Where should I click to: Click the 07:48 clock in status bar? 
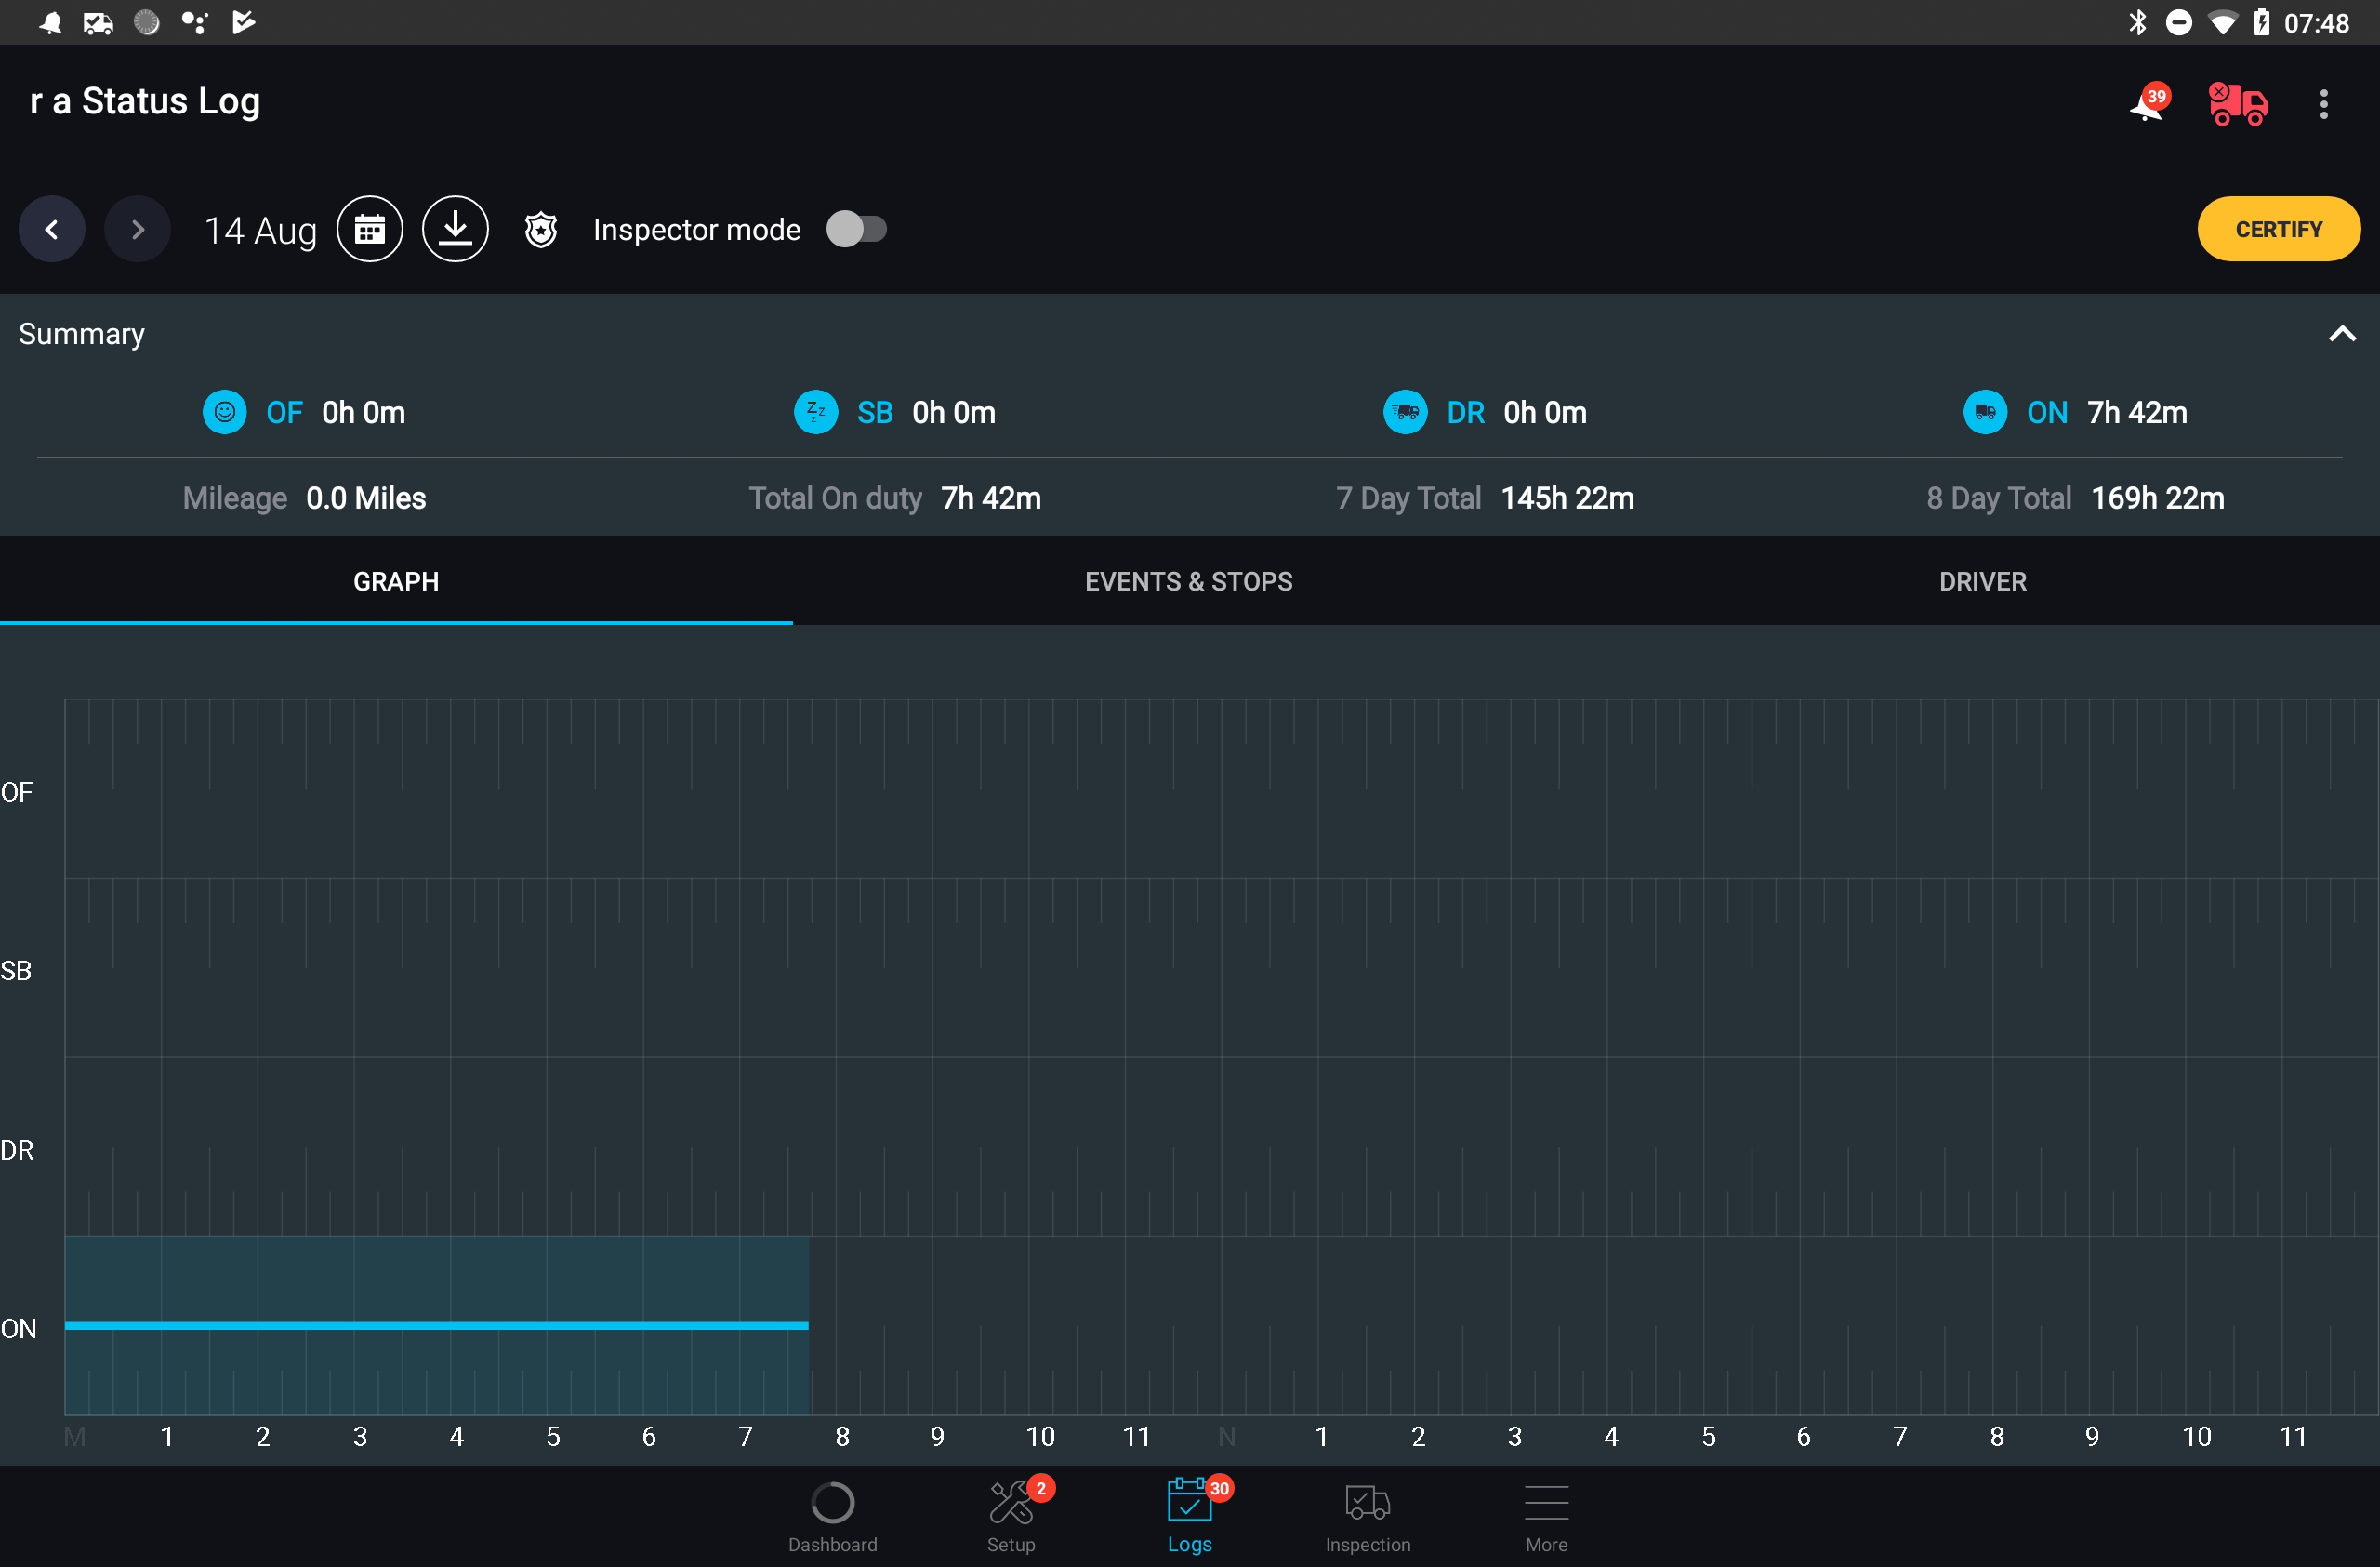tap(2317, 23)
